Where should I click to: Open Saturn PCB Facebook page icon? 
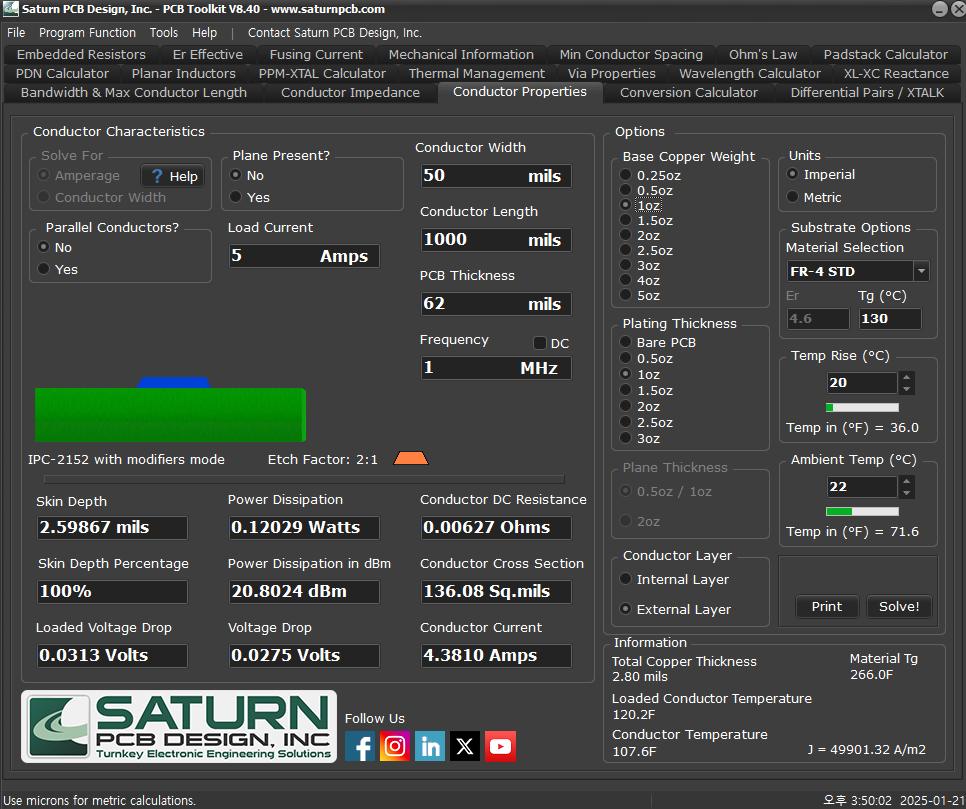(x=360, y=746)
